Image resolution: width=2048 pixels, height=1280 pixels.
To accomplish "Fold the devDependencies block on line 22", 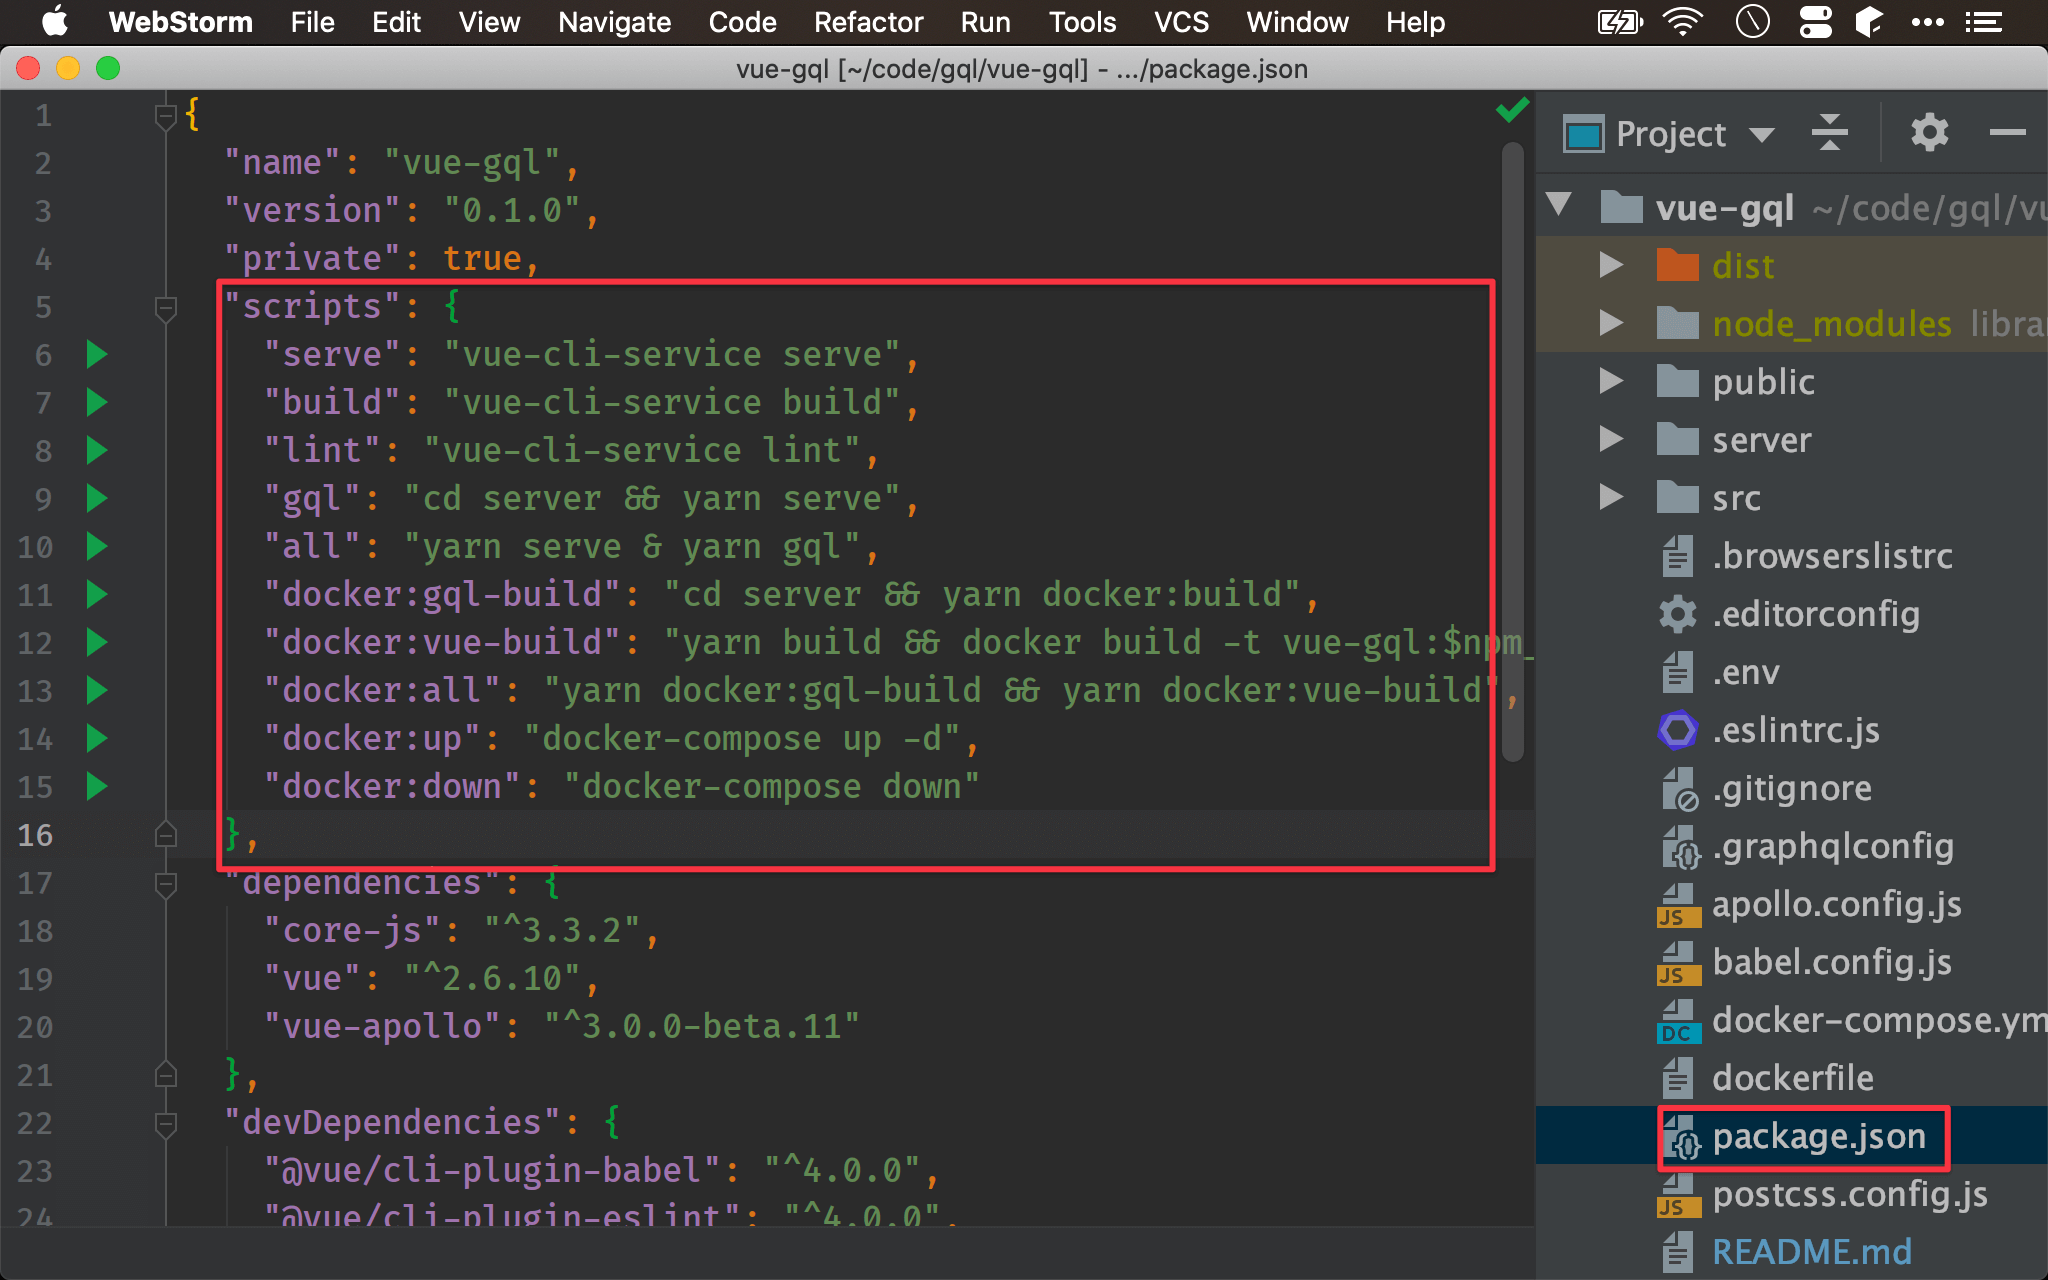I will [x=166, y=1124].
